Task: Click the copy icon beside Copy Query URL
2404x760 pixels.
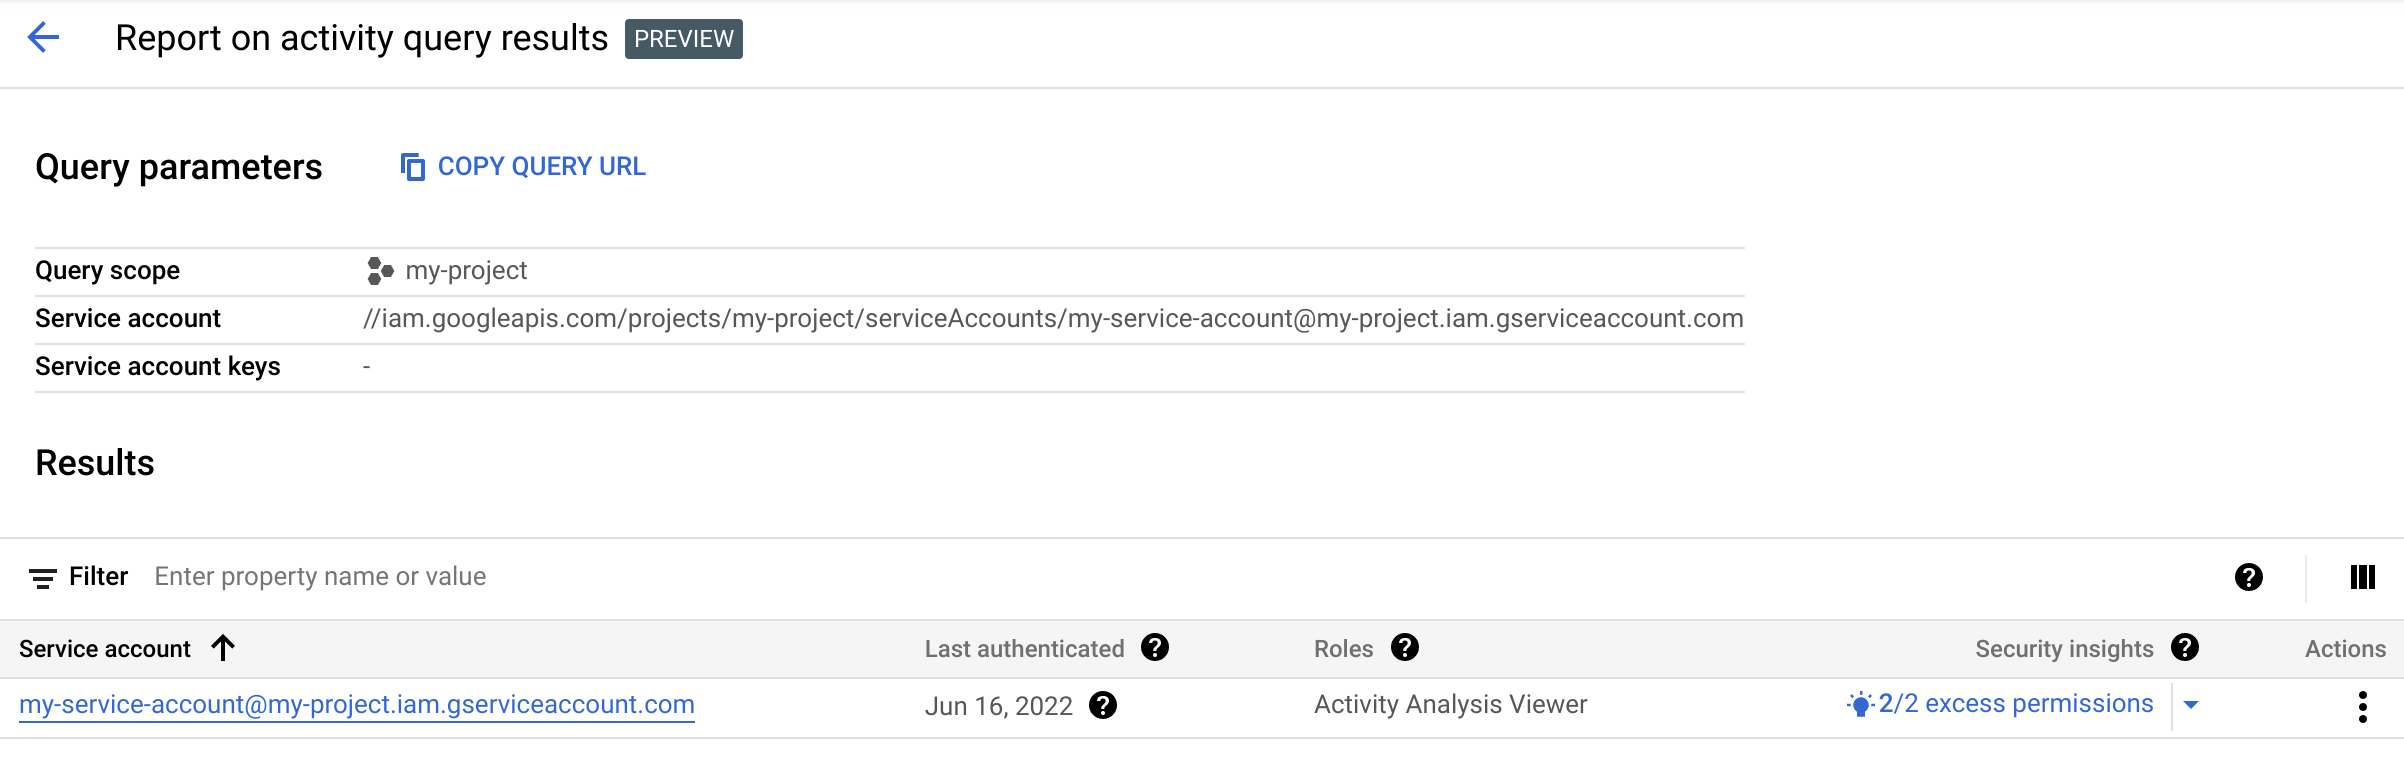Action: click(412, 167)
